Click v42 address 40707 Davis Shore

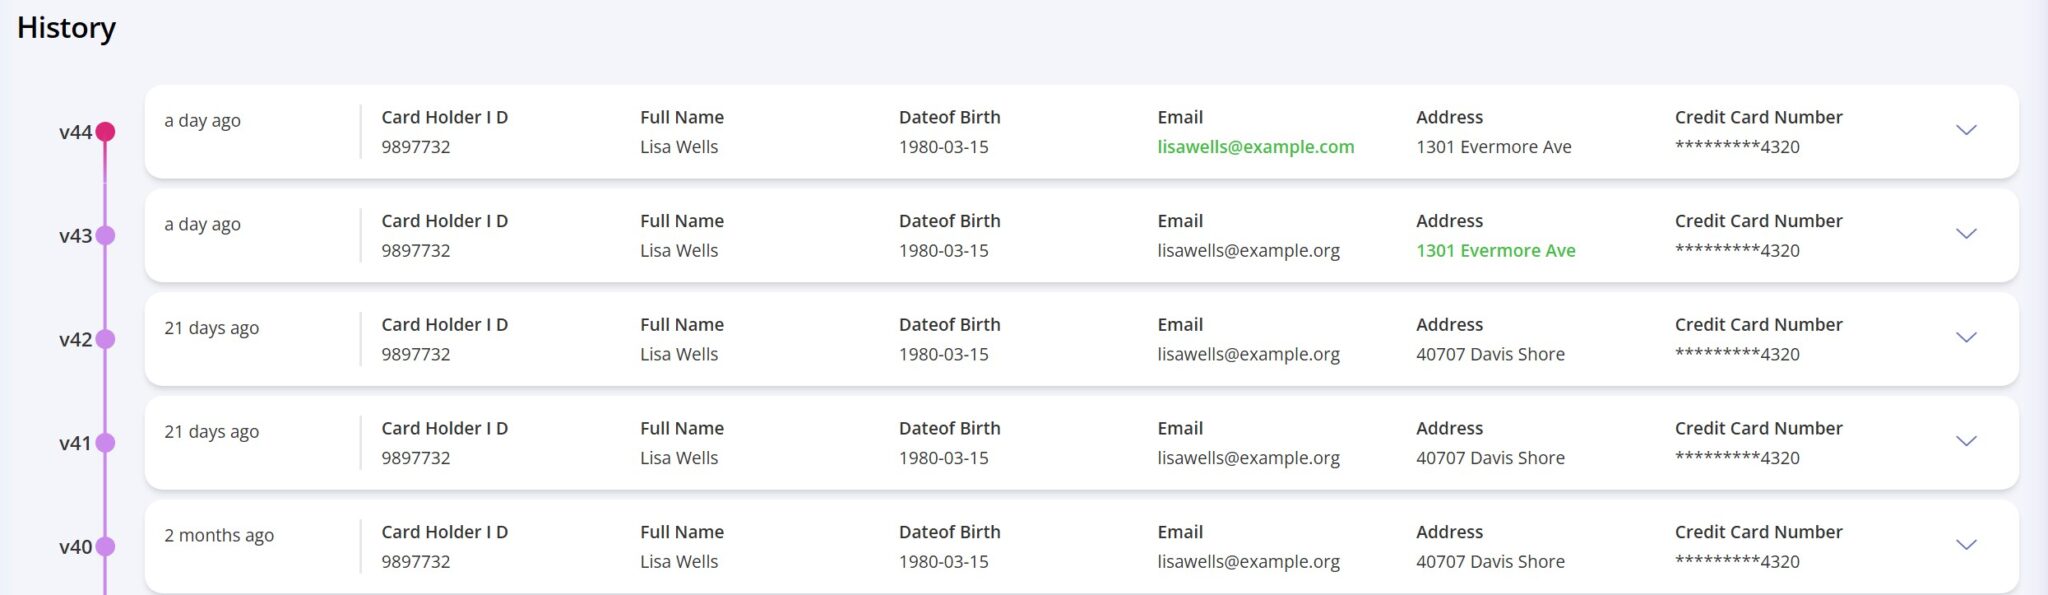tap(1490, 354)
